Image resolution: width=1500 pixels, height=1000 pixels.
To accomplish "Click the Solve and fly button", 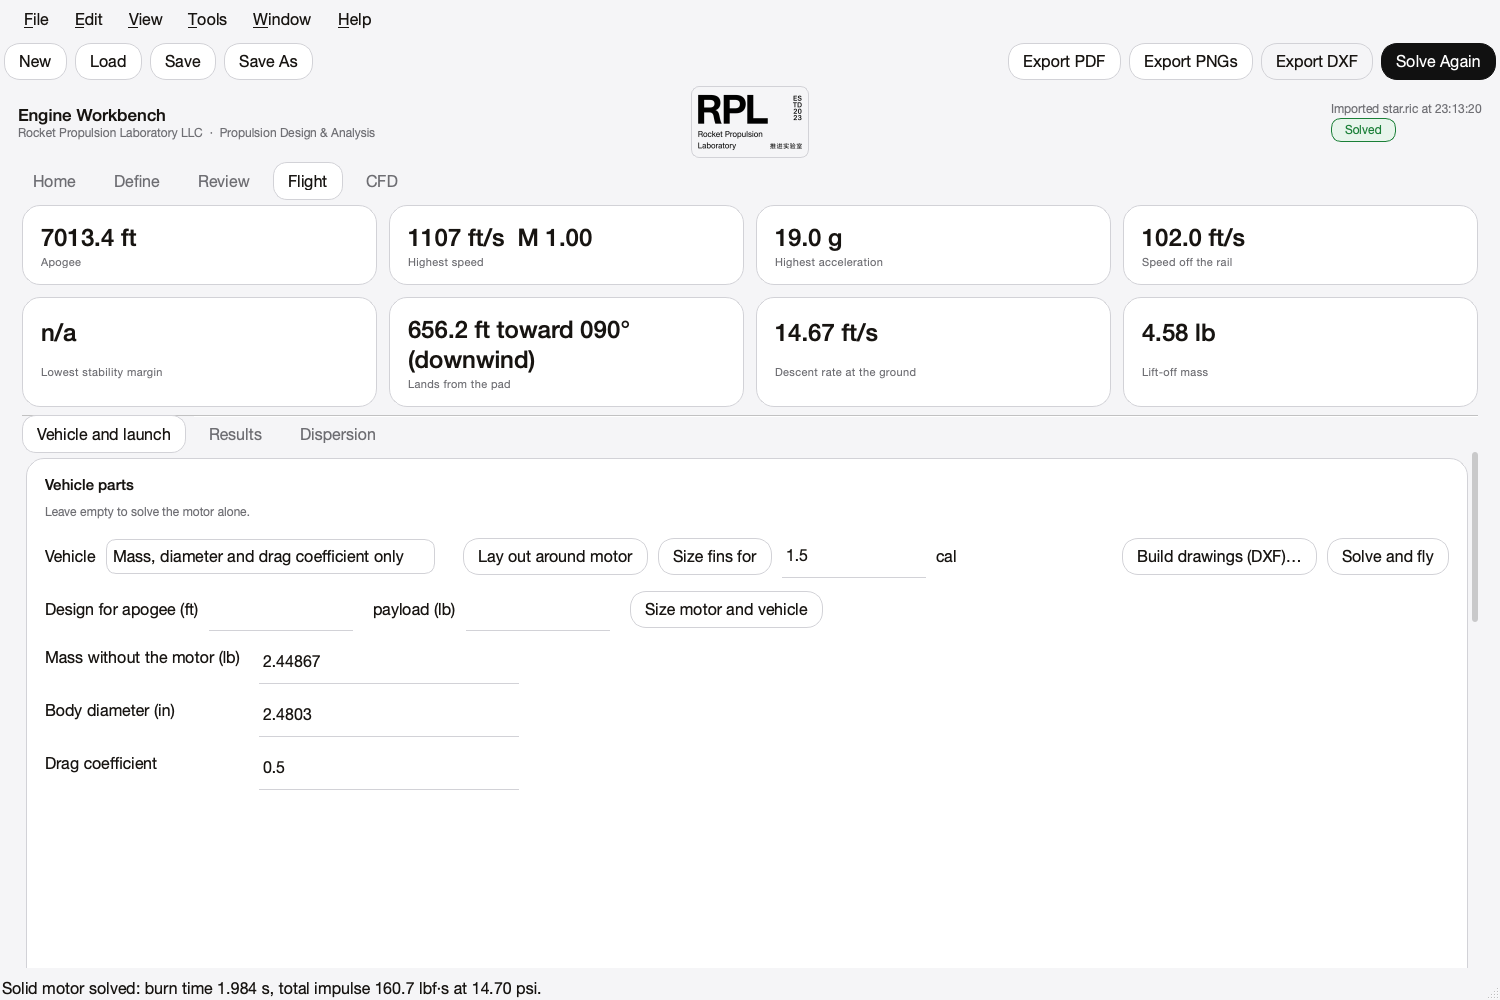I will tap(1388, 556).
